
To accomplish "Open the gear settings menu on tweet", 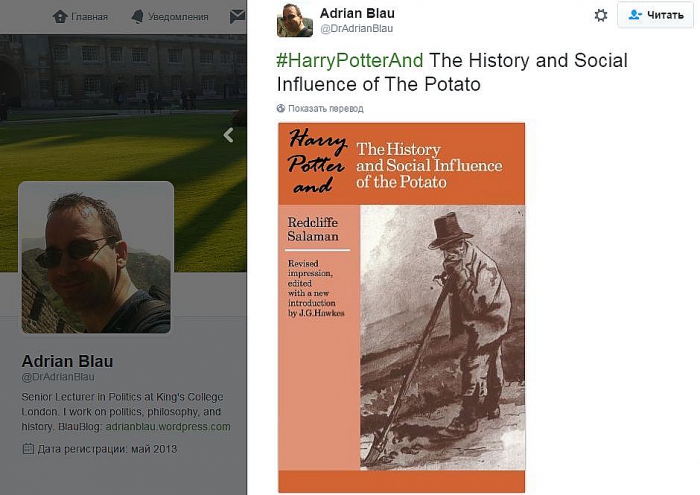I will pos(601,15).
